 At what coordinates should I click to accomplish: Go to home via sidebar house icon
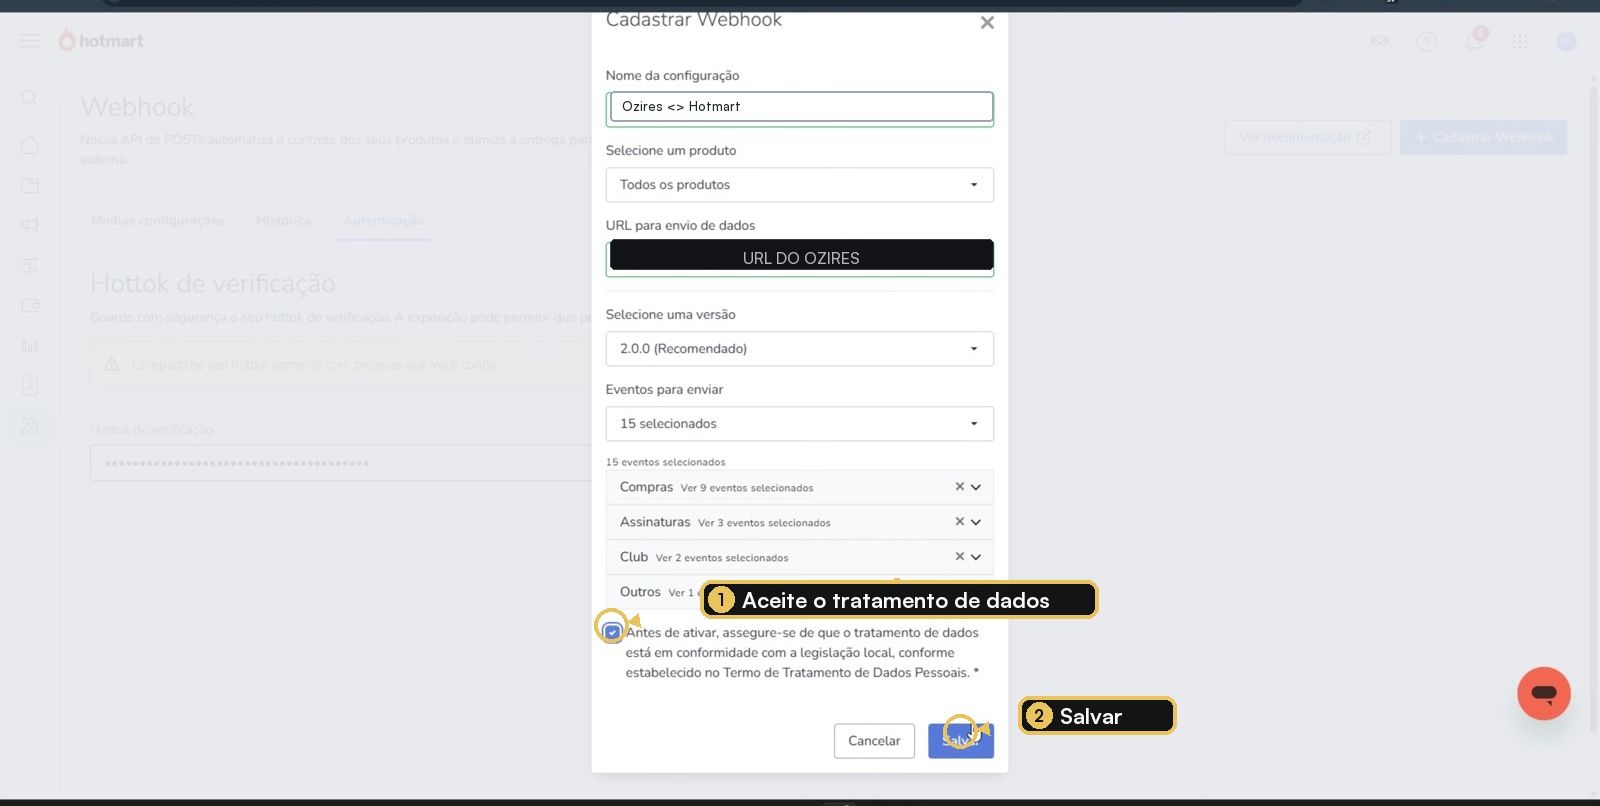30,145
